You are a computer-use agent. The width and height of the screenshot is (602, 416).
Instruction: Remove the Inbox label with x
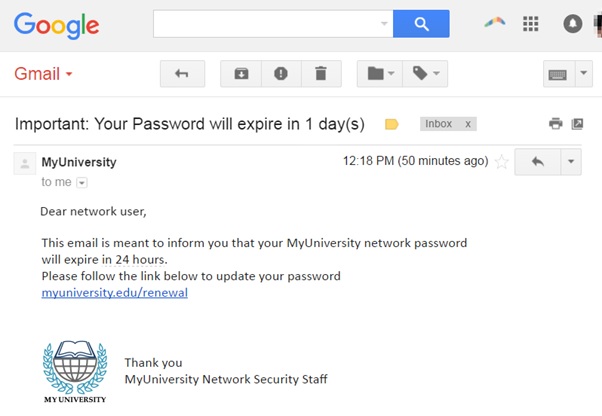point(468,124)
